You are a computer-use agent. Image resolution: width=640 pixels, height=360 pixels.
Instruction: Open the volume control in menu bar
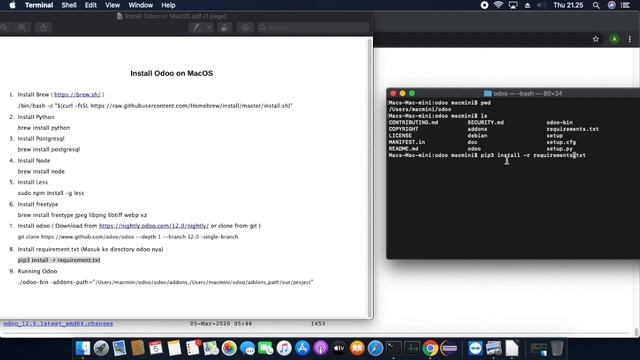click(541, 5)
